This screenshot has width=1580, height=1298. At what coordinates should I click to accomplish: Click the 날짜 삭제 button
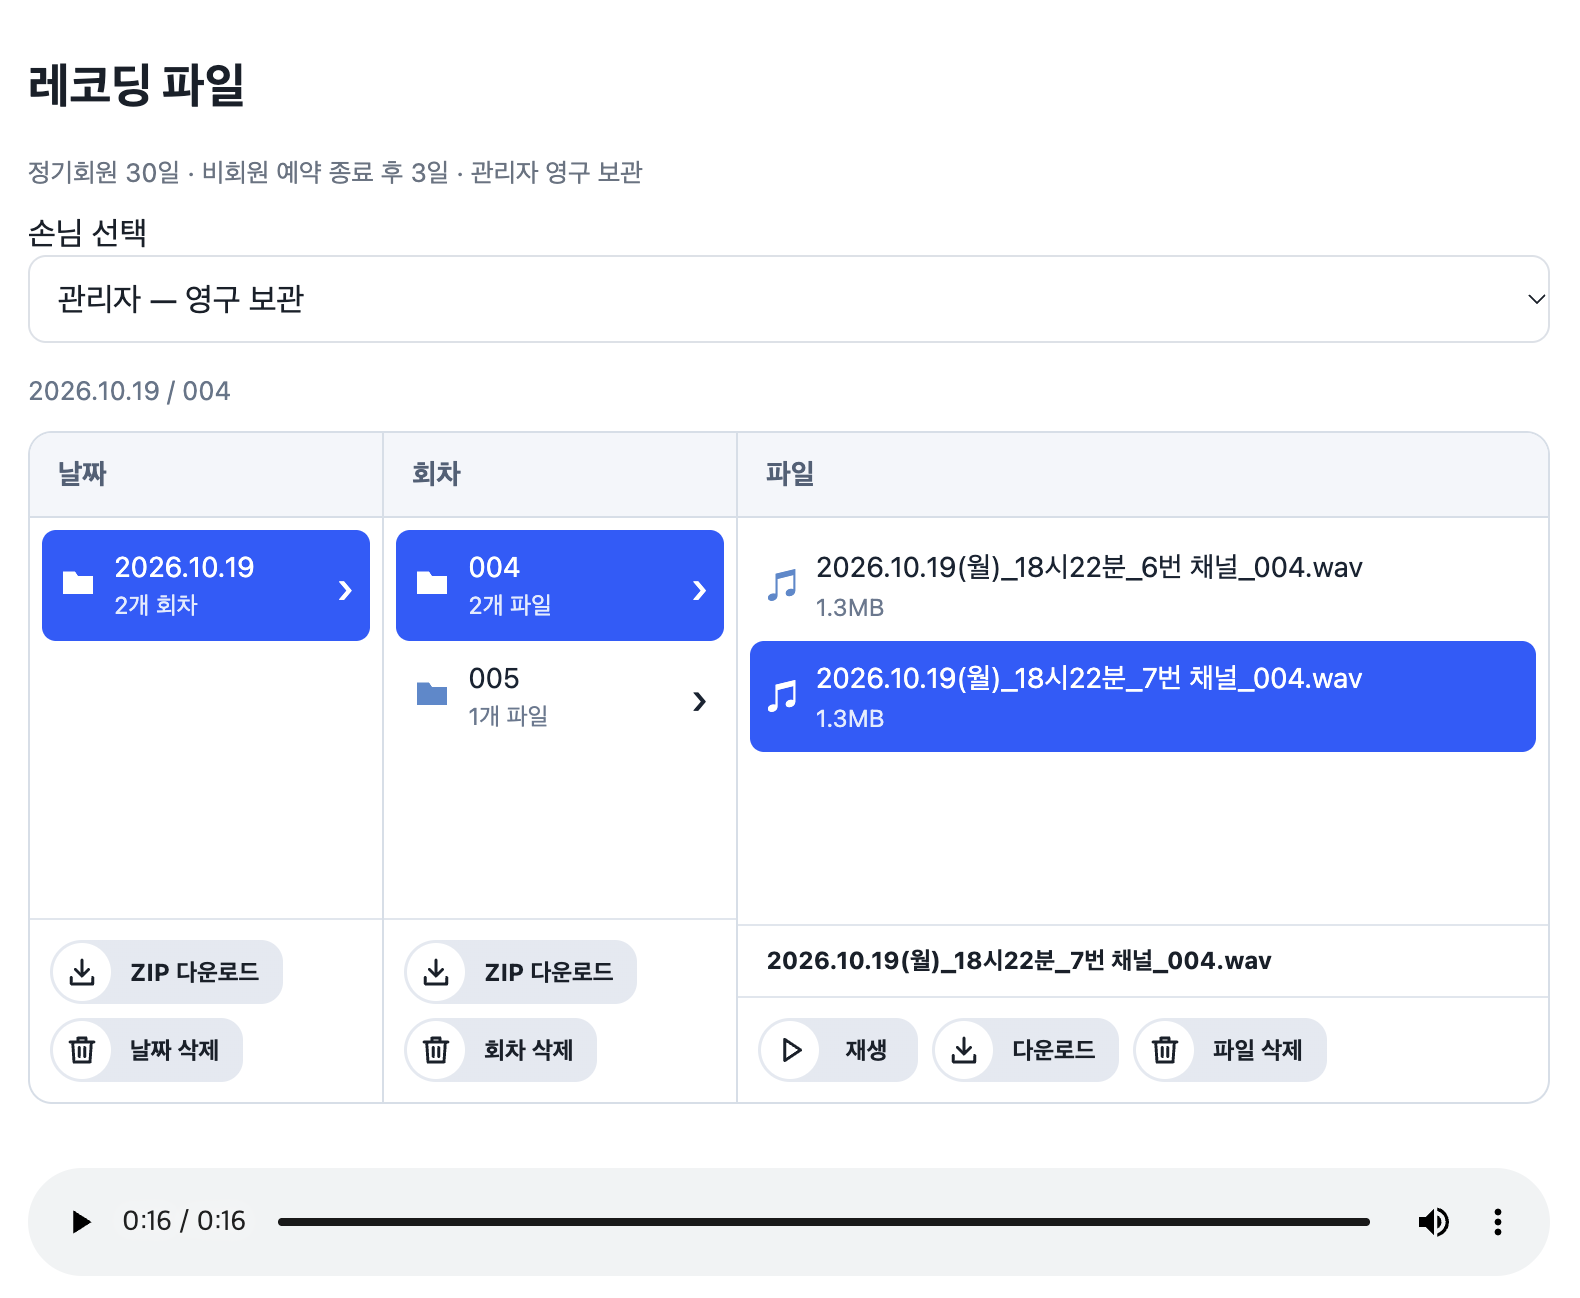[147, 1050]
